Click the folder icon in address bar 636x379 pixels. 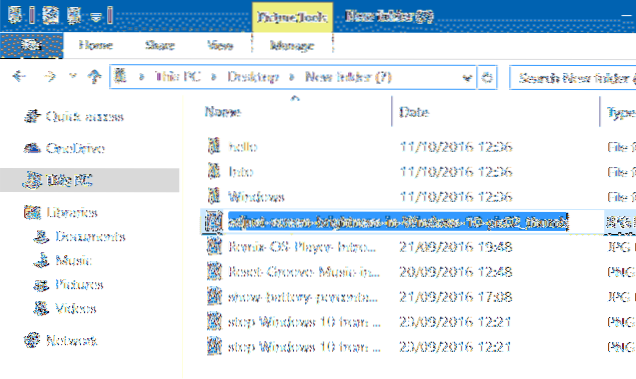point(120,76)
